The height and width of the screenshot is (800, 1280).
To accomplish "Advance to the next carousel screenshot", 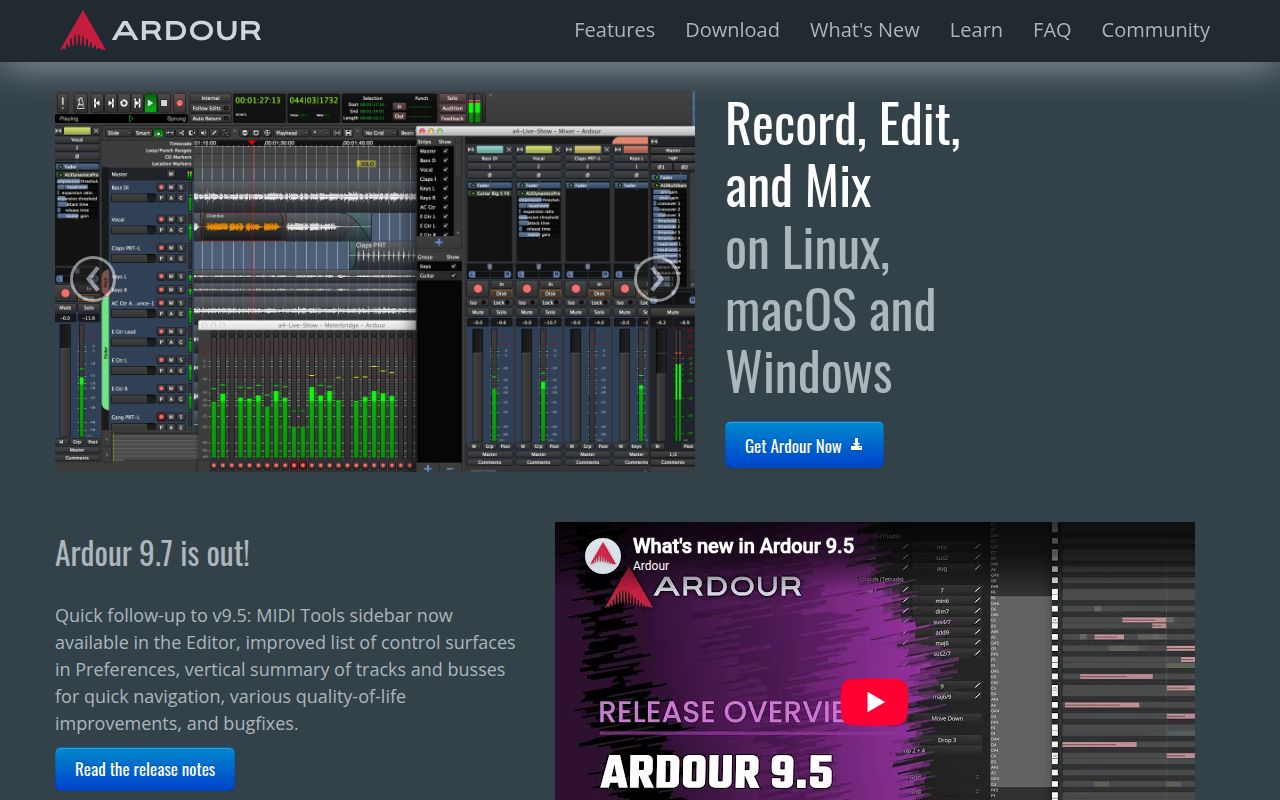I will pos(657,279).
